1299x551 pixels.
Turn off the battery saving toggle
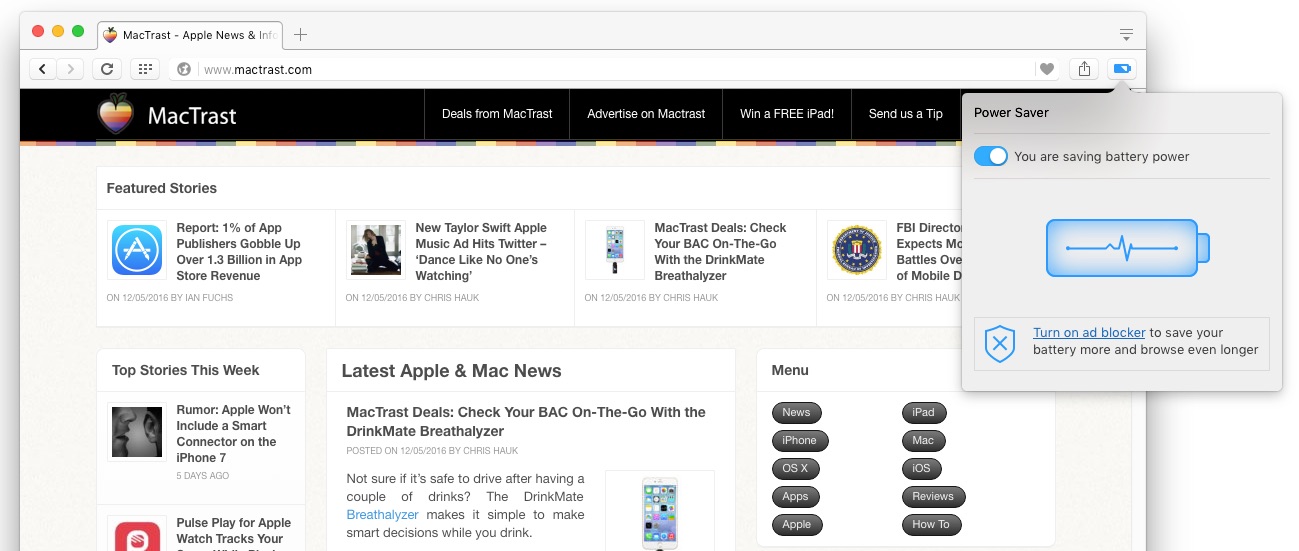990,157
